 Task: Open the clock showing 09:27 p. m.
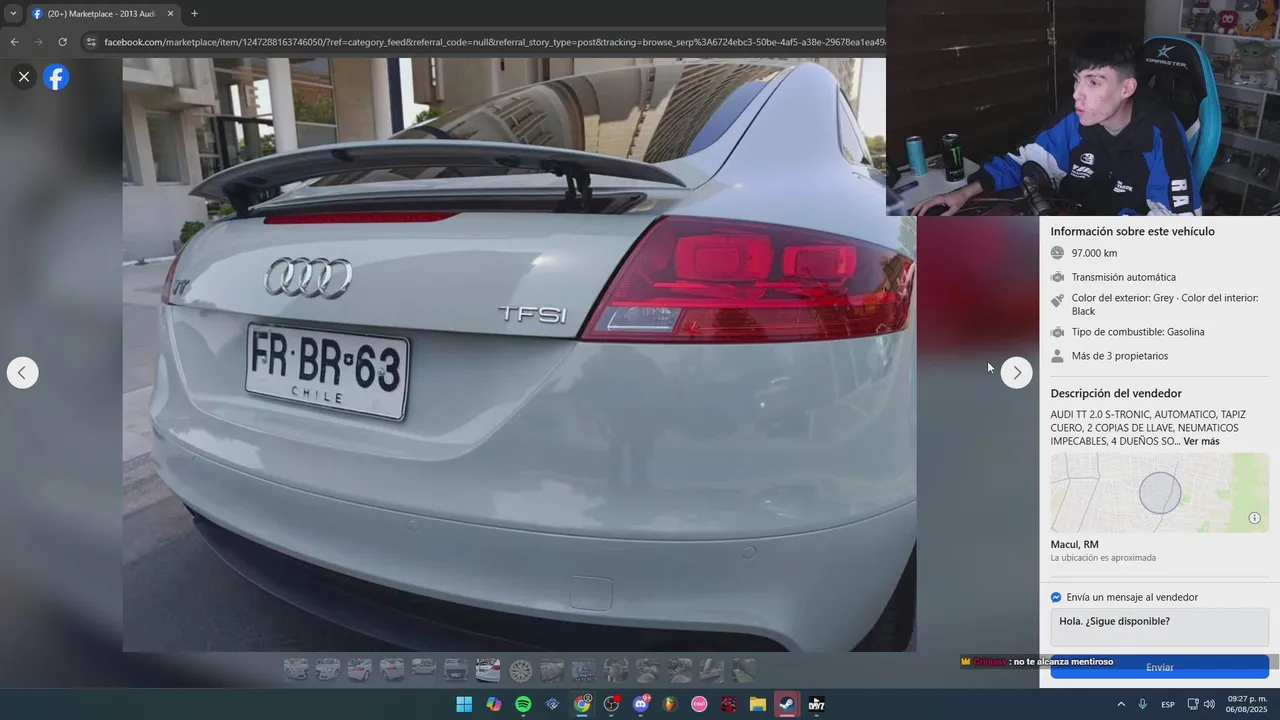[x=1247, y=704]
